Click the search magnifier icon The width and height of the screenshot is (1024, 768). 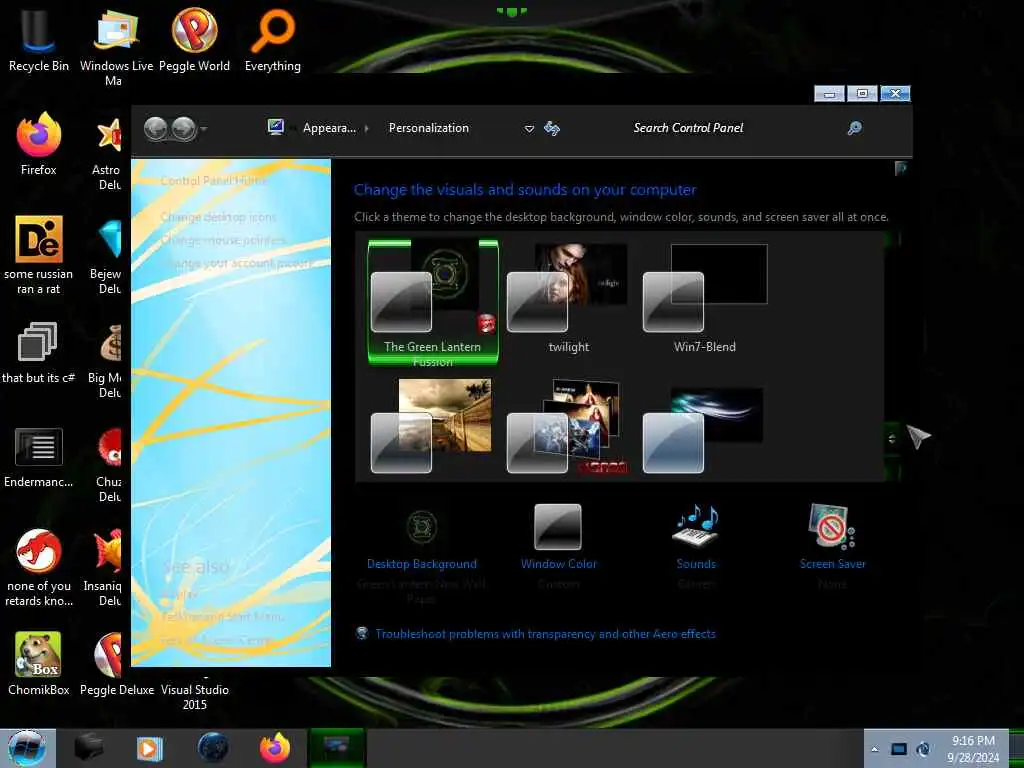point(854,128)
